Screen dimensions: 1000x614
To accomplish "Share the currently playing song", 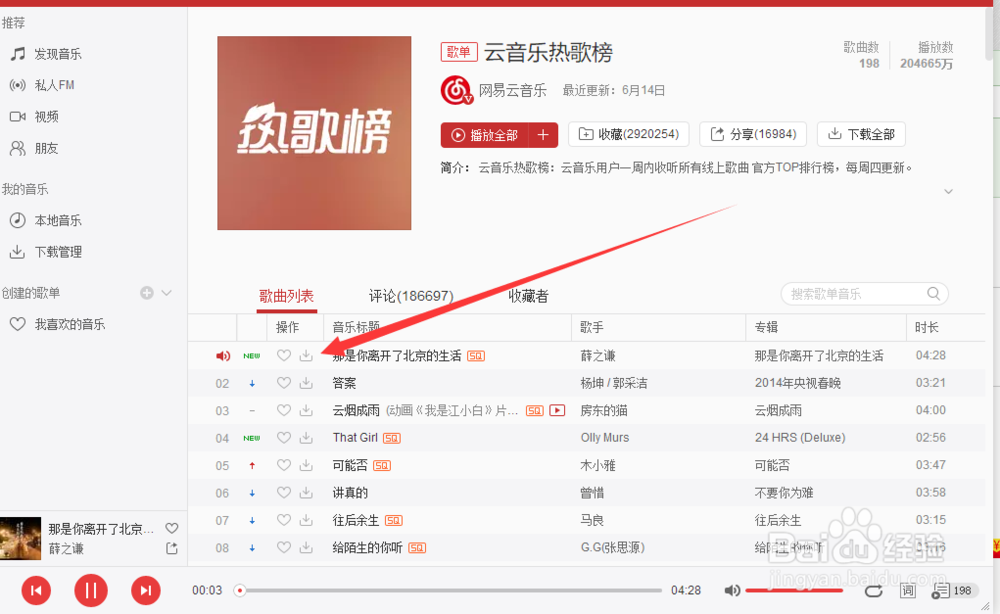I will pyautogui.click(x=172, y=548).
